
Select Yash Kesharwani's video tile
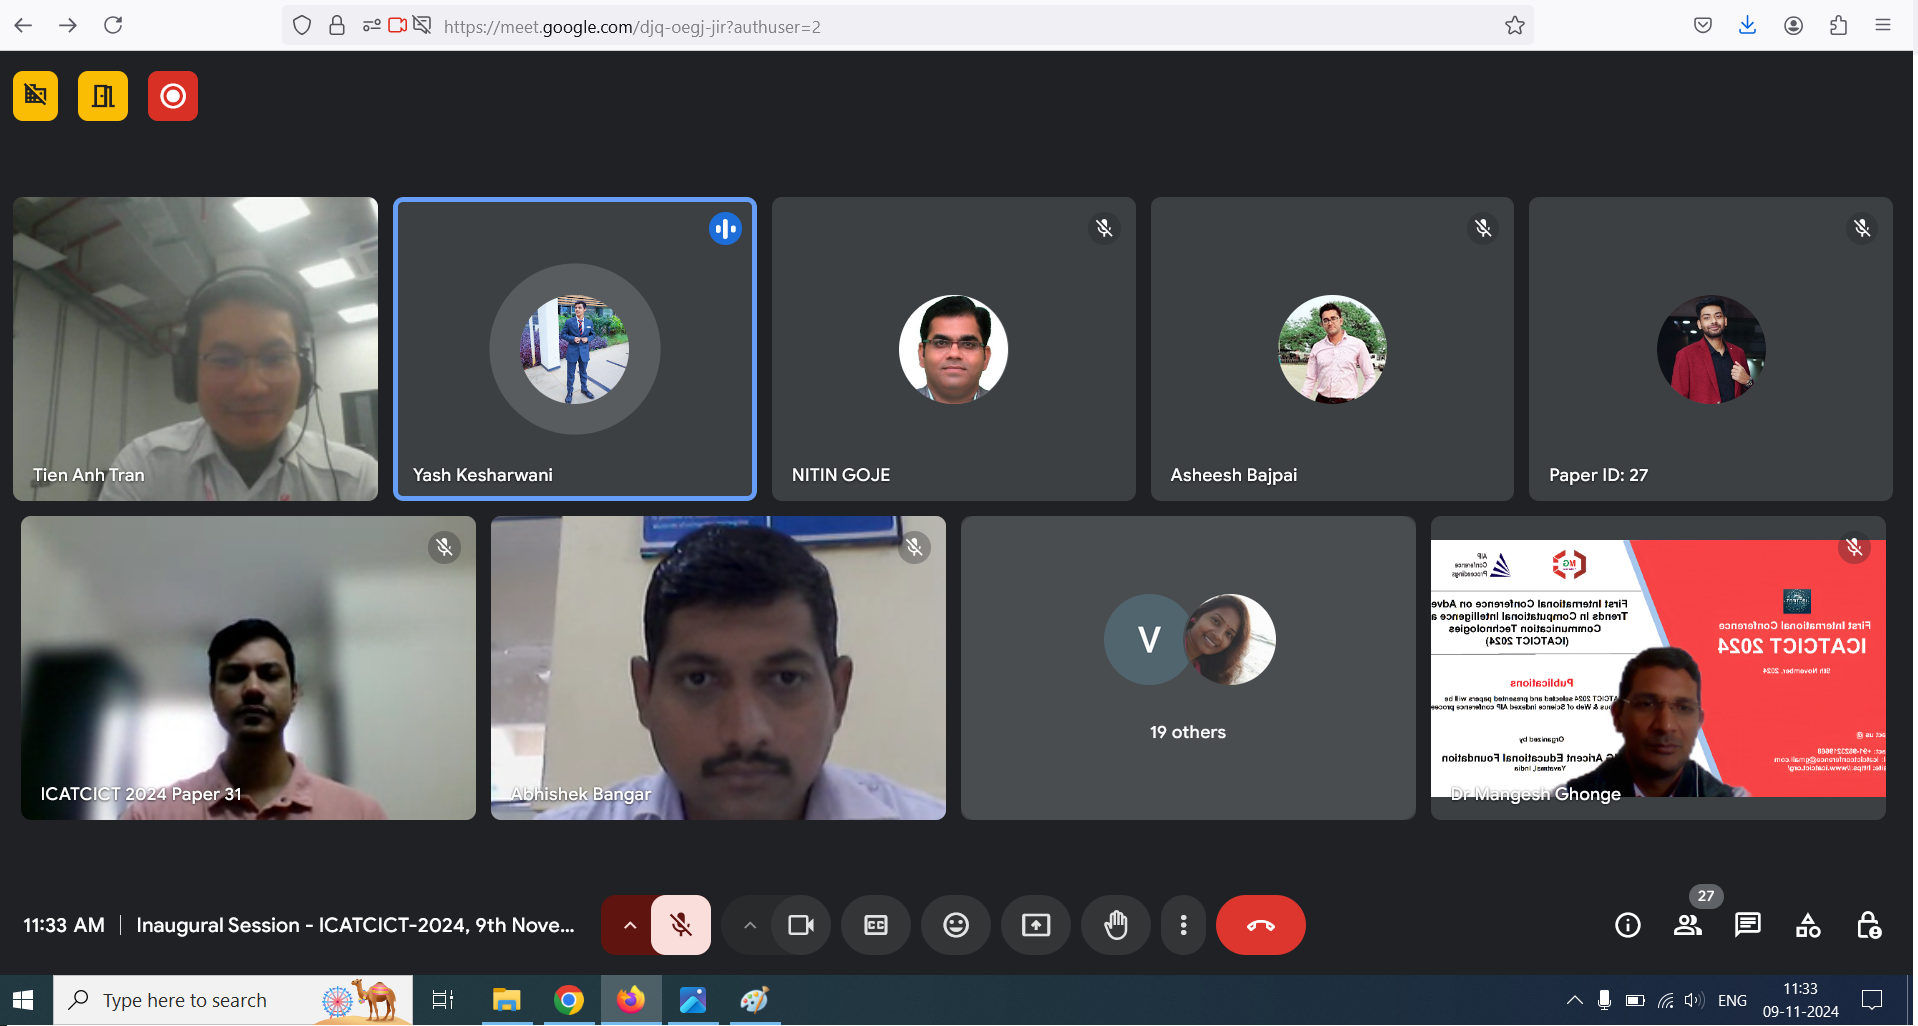pyautogui.click(x=574, y=349)
